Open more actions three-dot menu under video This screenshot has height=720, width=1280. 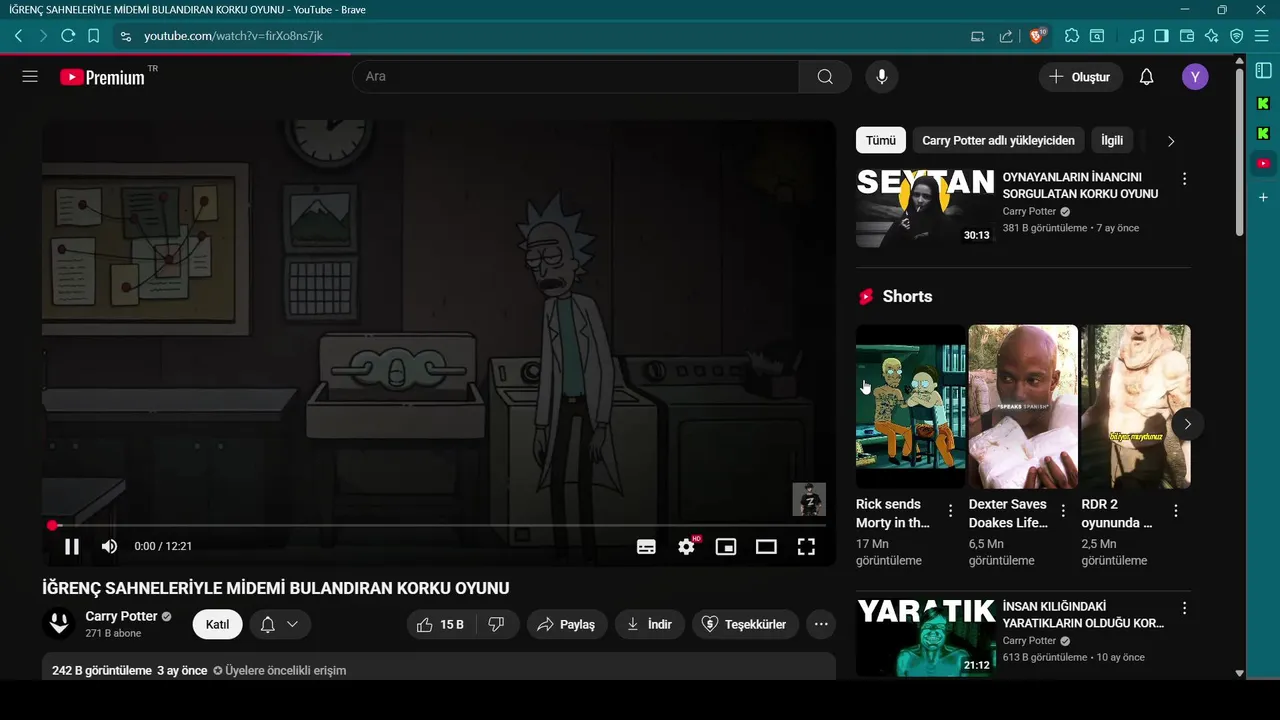click(821, 624)
